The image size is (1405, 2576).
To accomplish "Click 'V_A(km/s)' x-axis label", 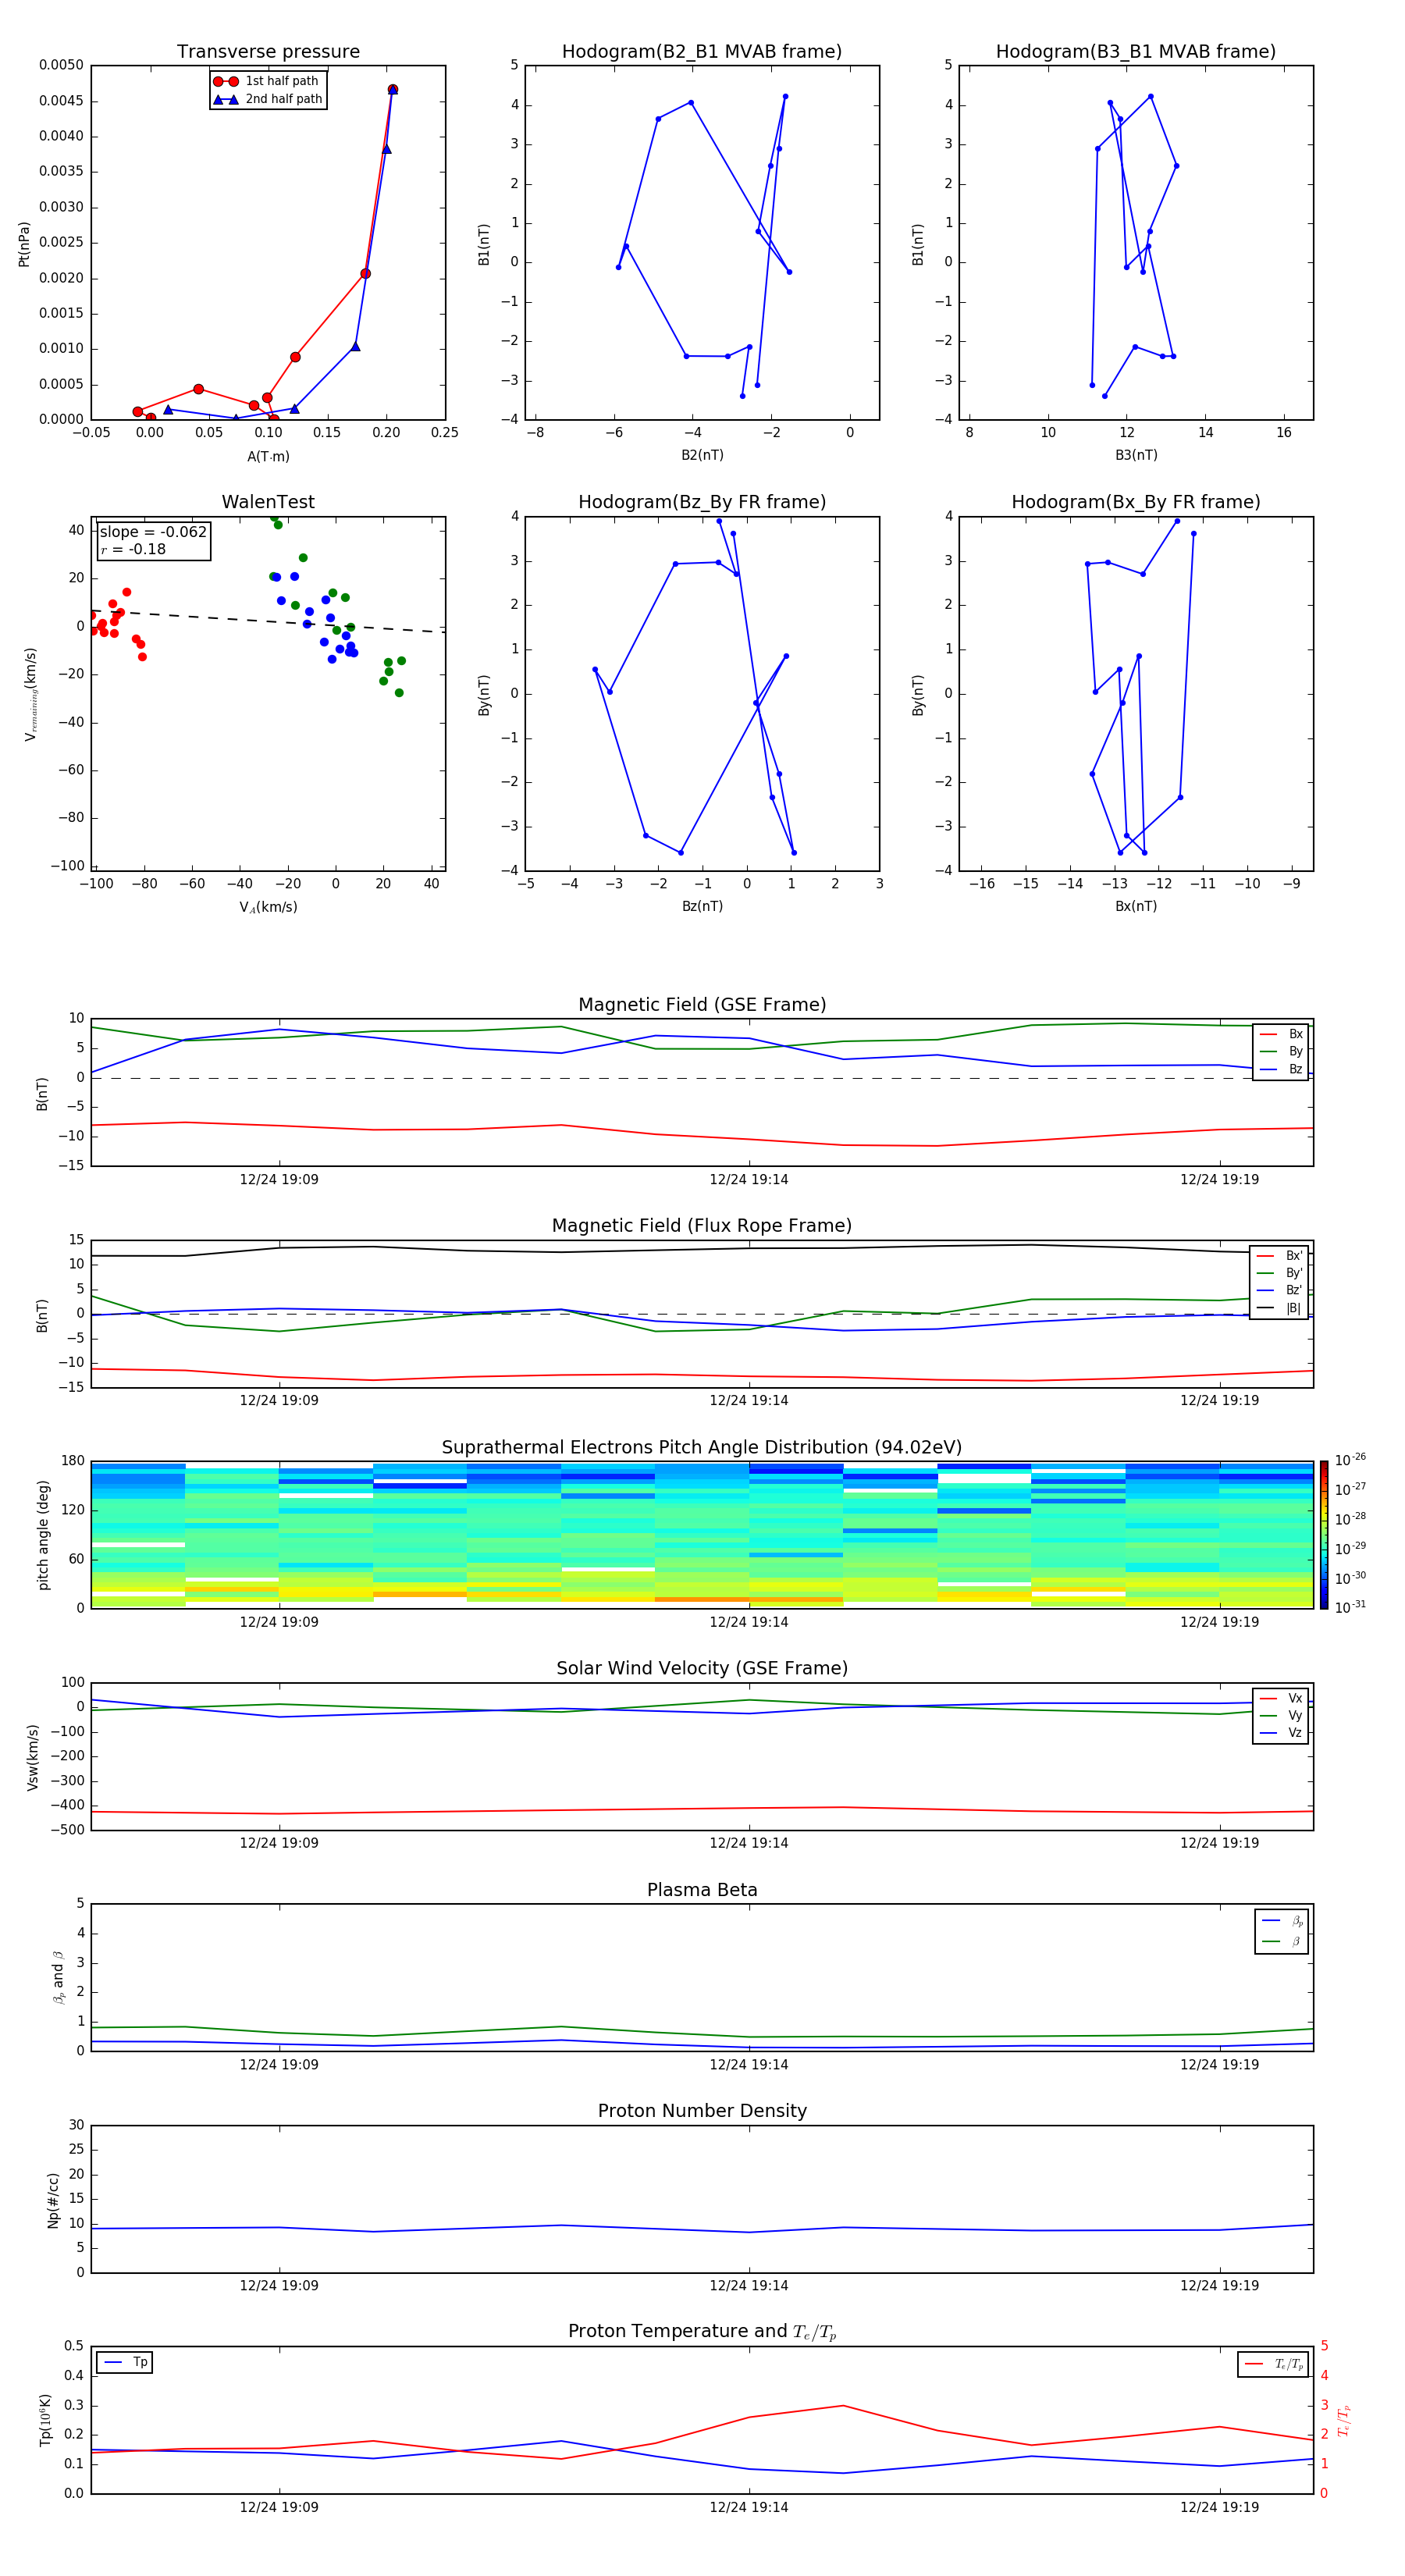I will click(x=268, y=907).
